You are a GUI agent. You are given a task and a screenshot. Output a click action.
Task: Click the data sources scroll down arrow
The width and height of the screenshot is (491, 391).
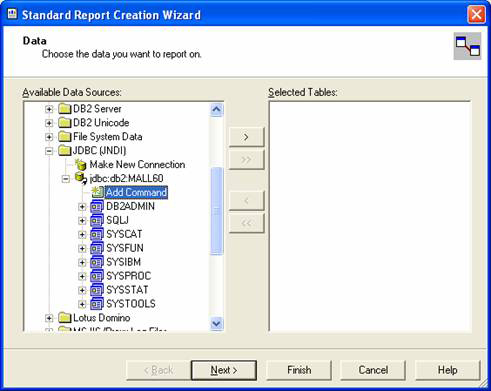pyautogui.click(x=216, y=324)
